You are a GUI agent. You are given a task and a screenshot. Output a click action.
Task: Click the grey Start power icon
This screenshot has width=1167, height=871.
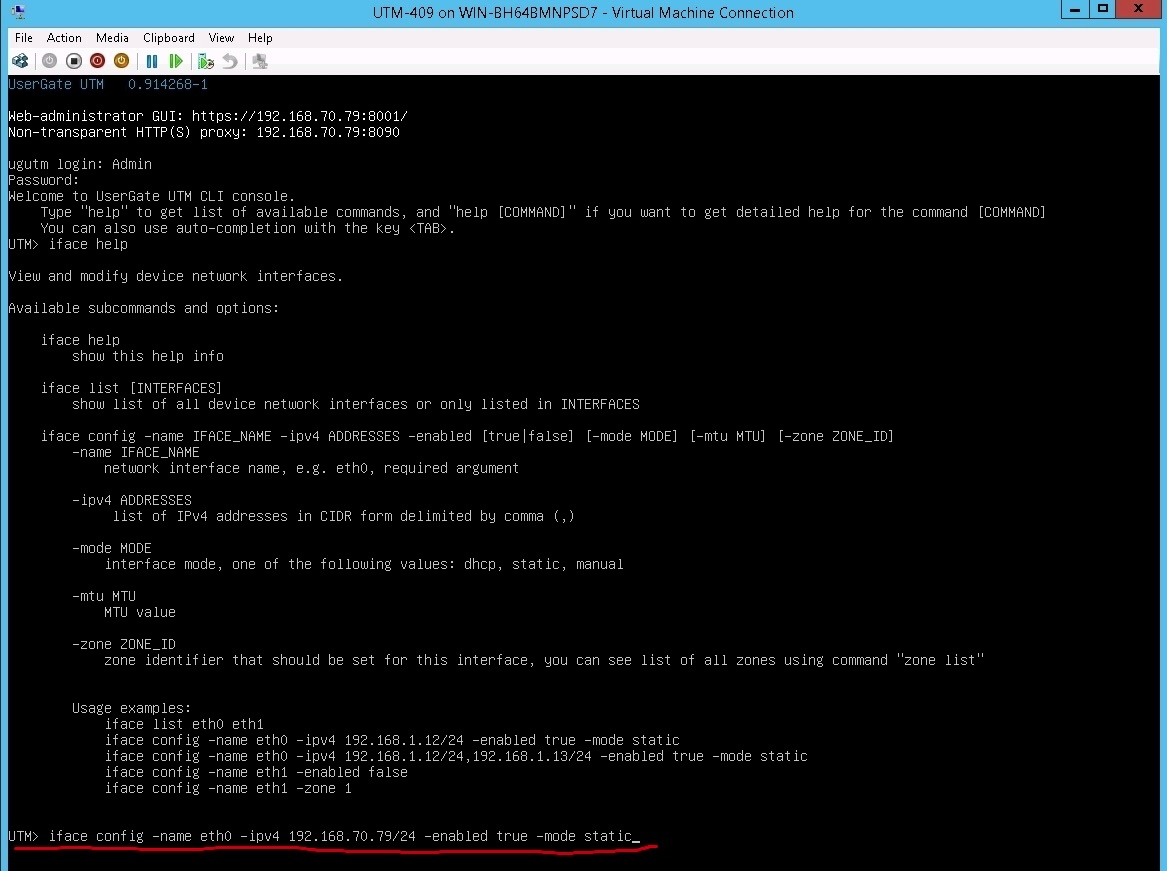(49, 61)
